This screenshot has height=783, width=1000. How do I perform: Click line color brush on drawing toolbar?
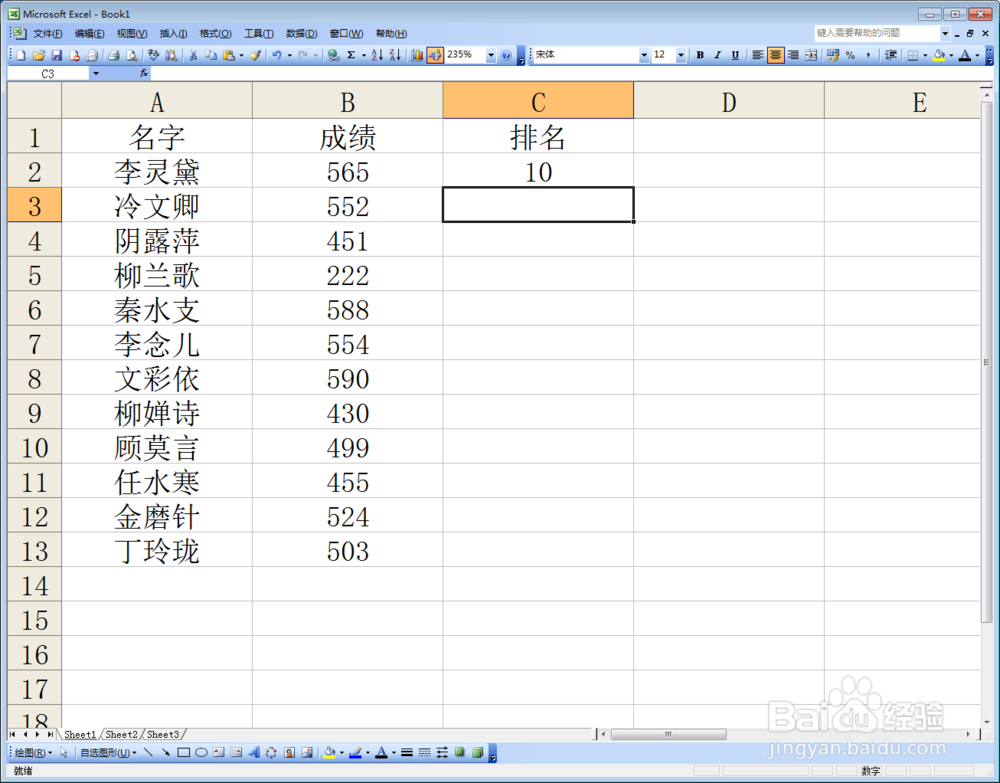pos(355,752)
